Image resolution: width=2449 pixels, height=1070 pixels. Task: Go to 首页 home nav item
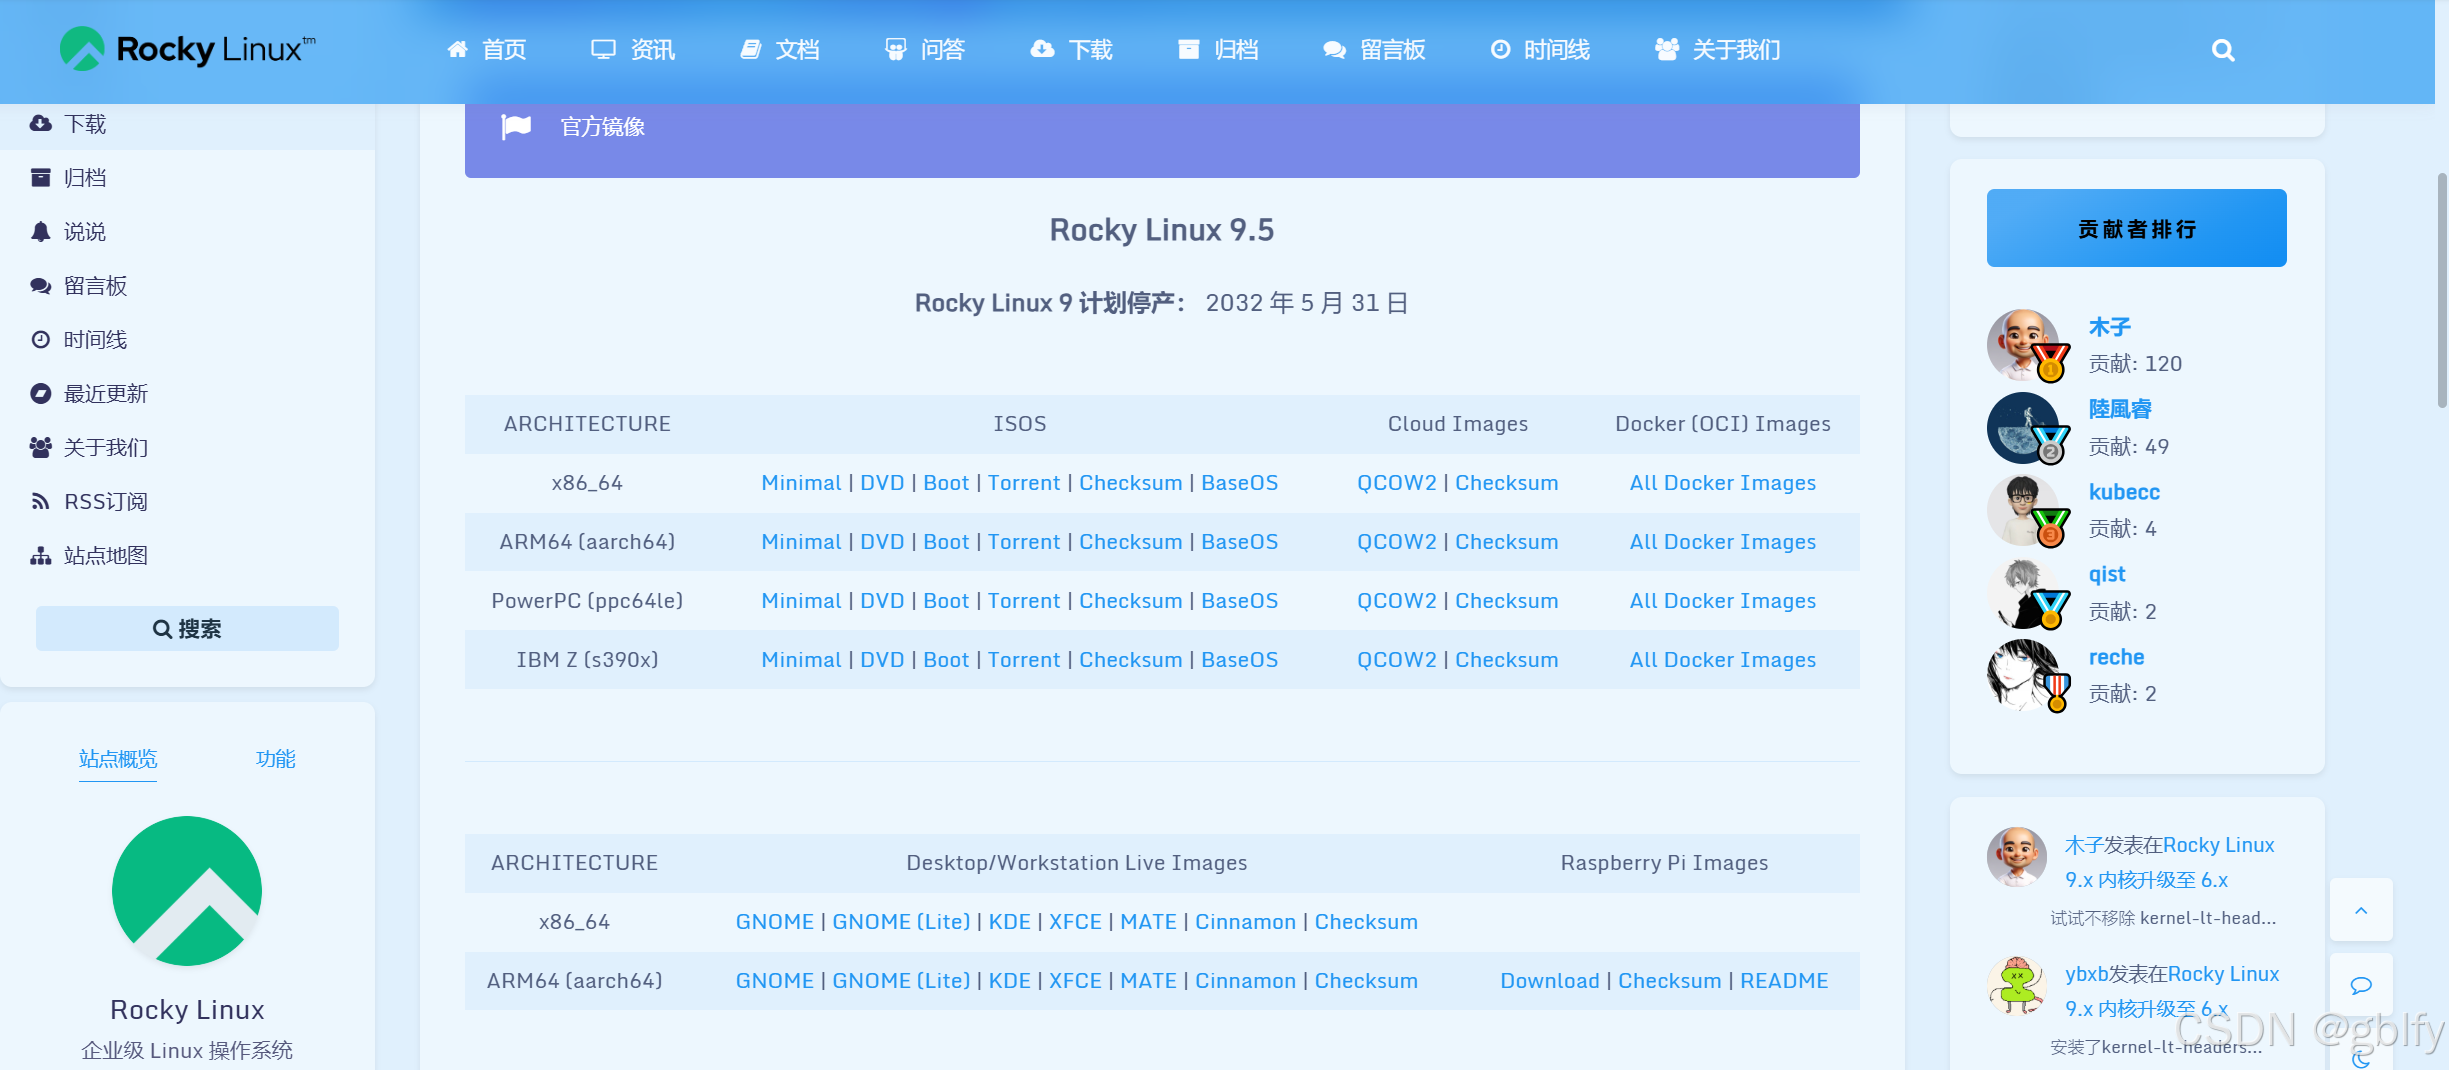click(487, 50)
